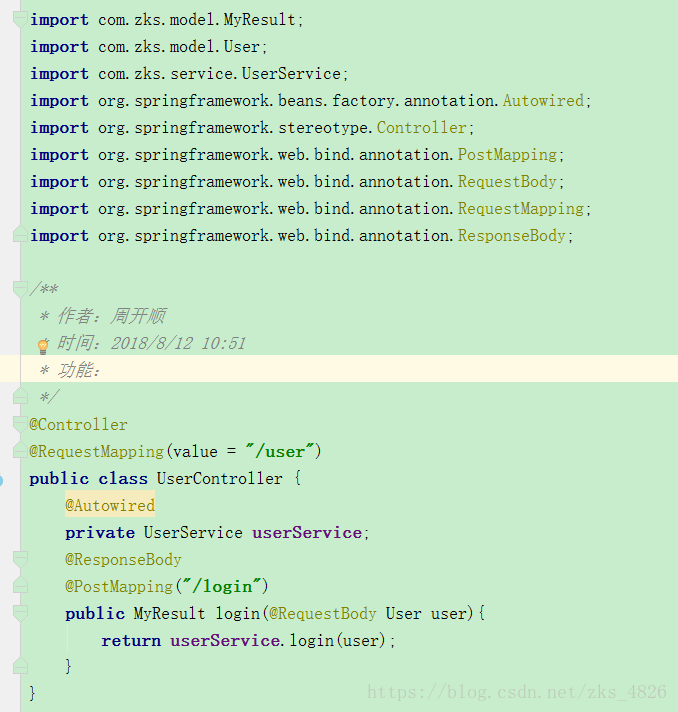Click fold end marker at ResponseBody import
This screenshot has width=678, height=712.
20,234
